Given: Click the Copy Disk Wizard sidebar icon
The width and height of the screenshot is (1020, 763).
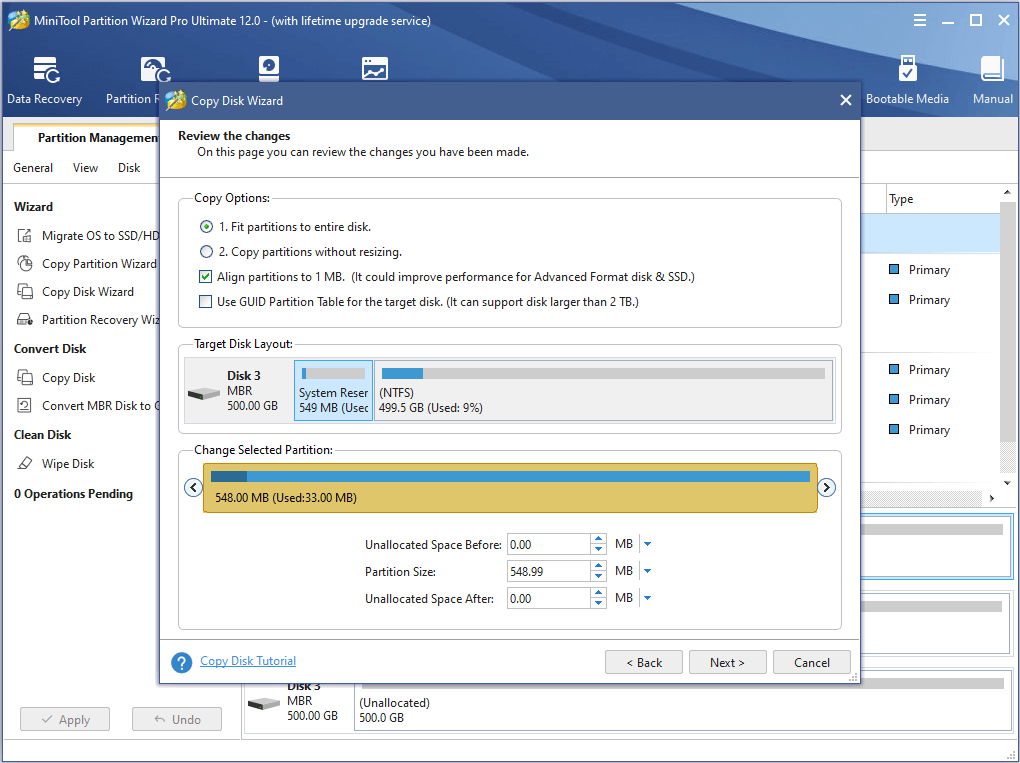Looking at the screenshot, I should (x=25, y=291).
